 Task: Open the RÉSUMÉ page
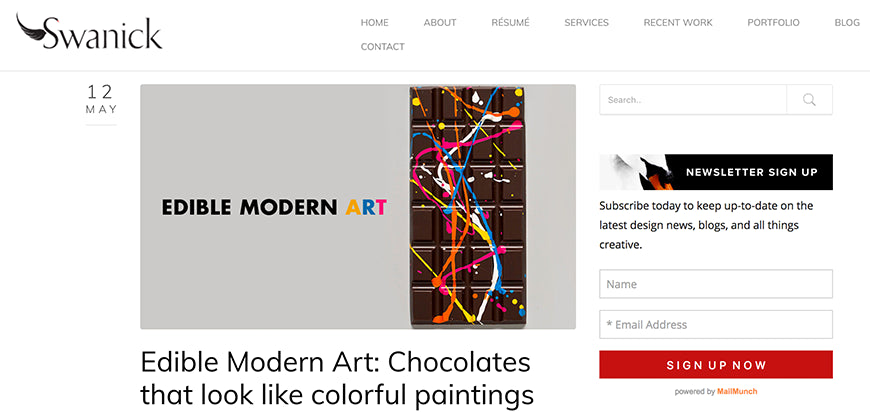pyautogui.click(x=510, y=23)
